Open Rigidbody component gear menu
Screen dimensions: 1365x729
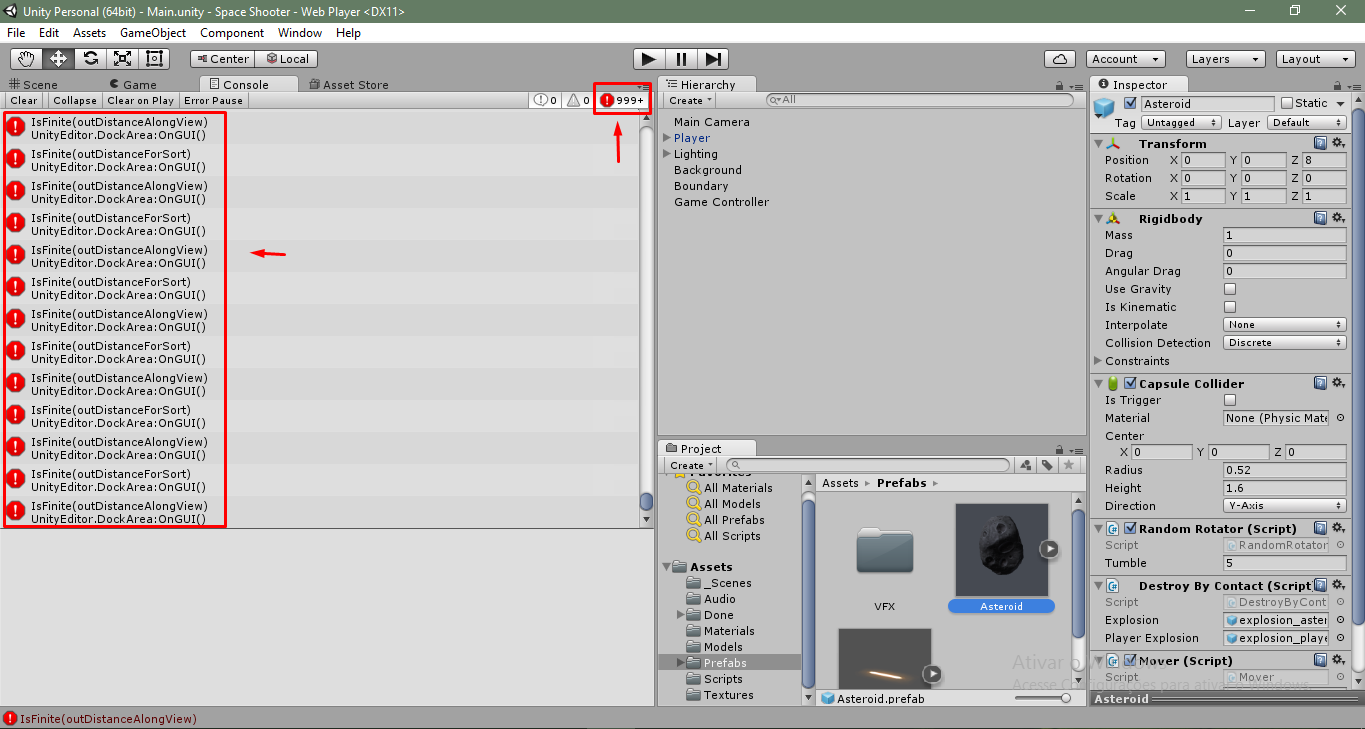pos(1338,219)
